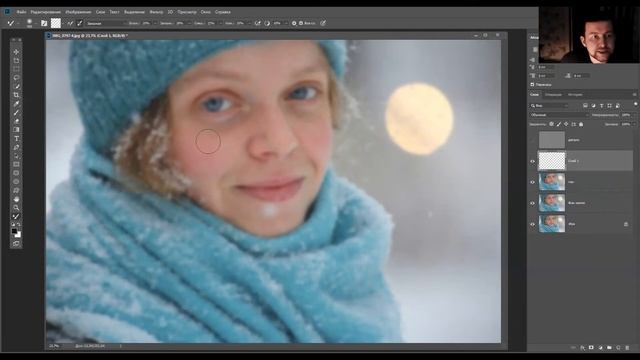Open the Изображение menu
The width and height of the screenshot is (640, 360).
click(78, 12)
